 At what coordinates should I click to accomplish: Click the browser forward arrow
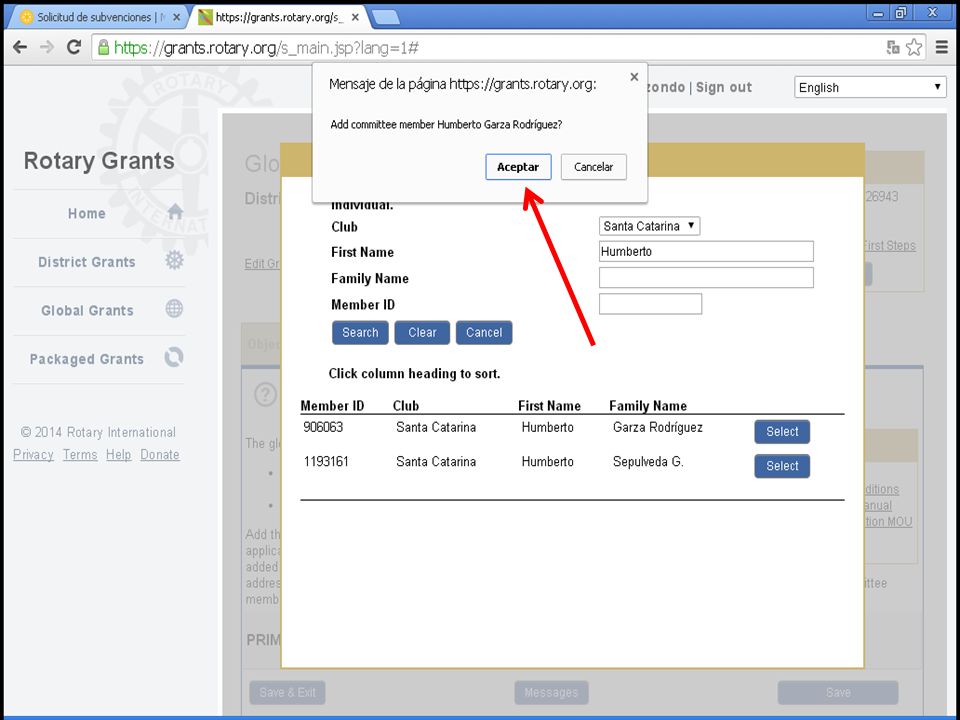coord(47,47)
